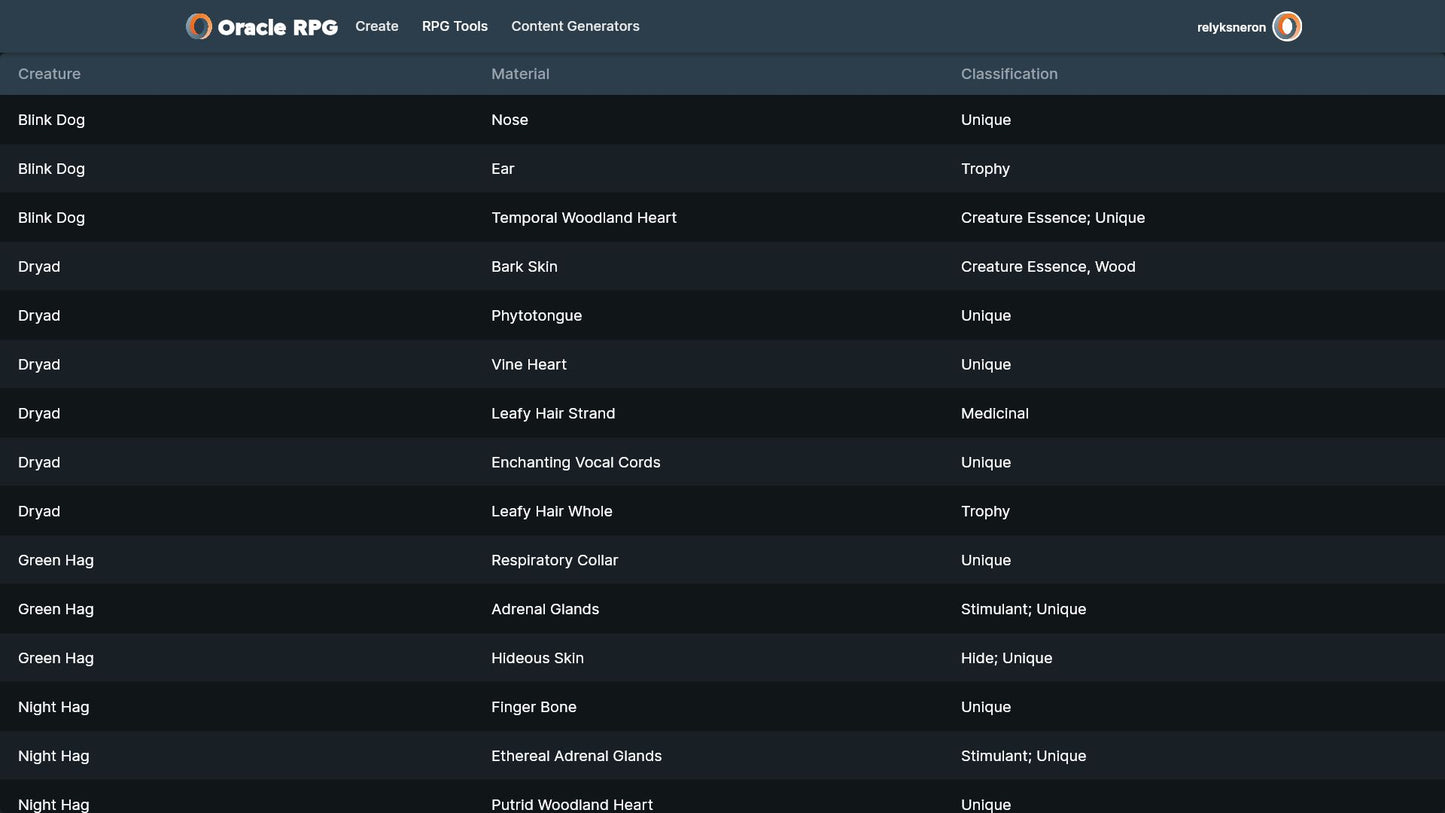Image resolution: width=1445 pixels, height=813 pixels.
Task: Click the Dryad Bark Skin entry
Action: pyautogui.click(x=524, y=267)
